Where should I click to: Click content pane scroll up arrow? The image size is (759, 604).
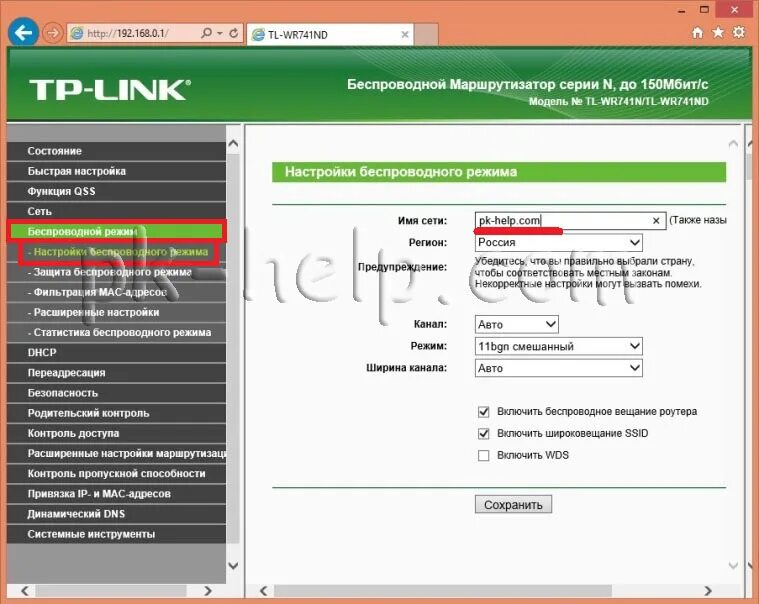(x=733, y=143)
